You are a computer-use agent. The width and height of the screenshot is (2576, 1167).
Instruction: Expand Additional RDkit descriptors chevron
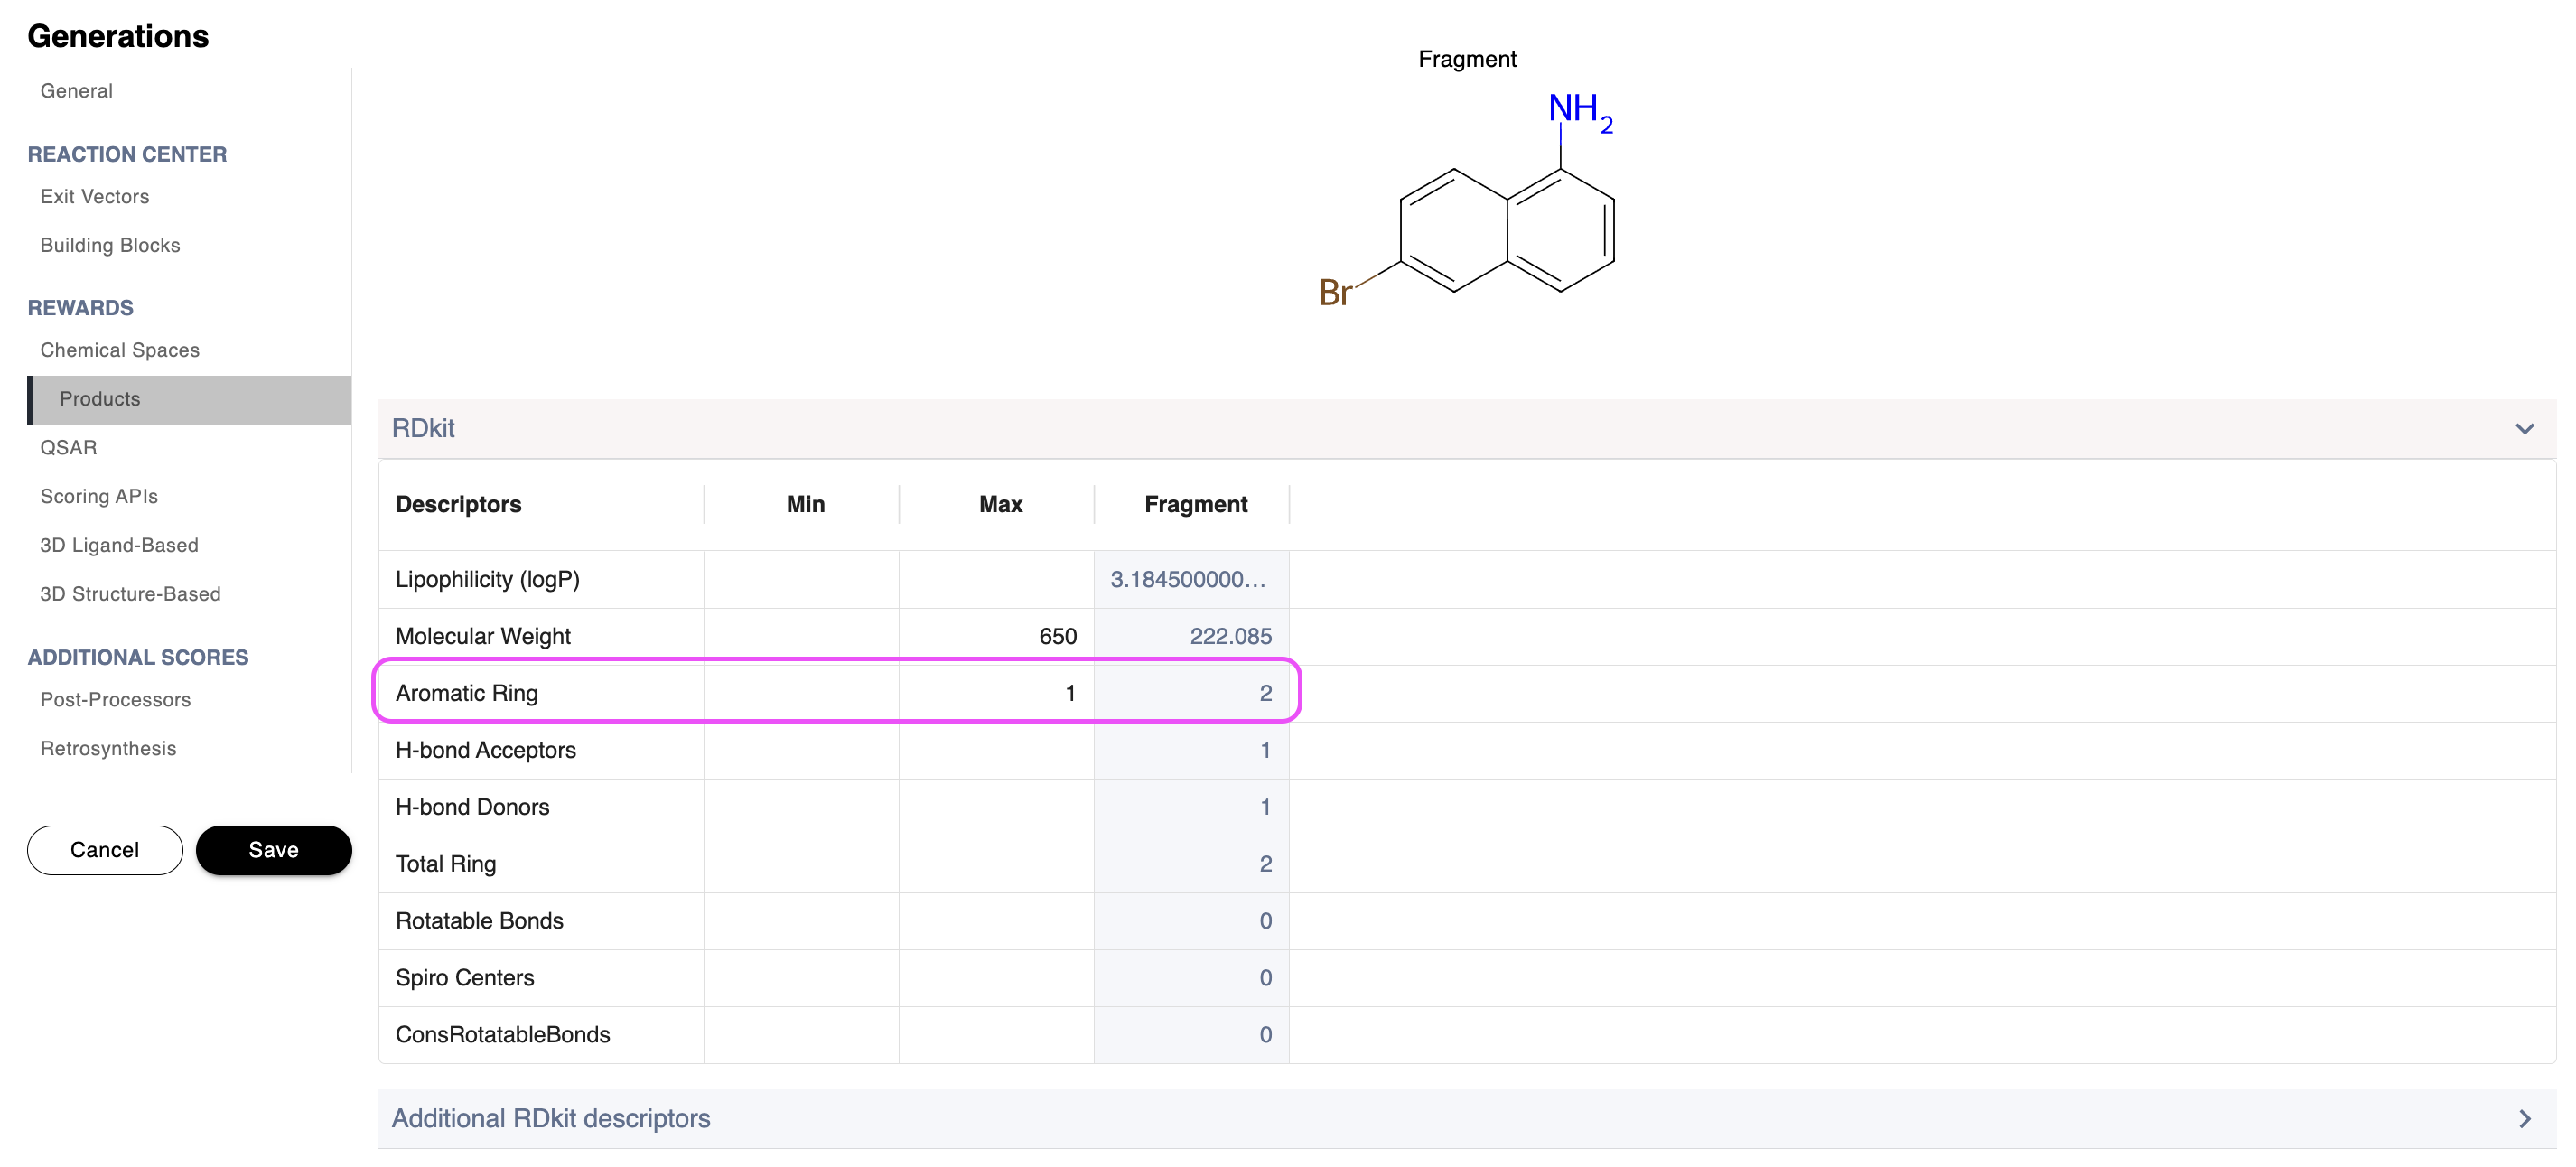tap(2524, 1118)
